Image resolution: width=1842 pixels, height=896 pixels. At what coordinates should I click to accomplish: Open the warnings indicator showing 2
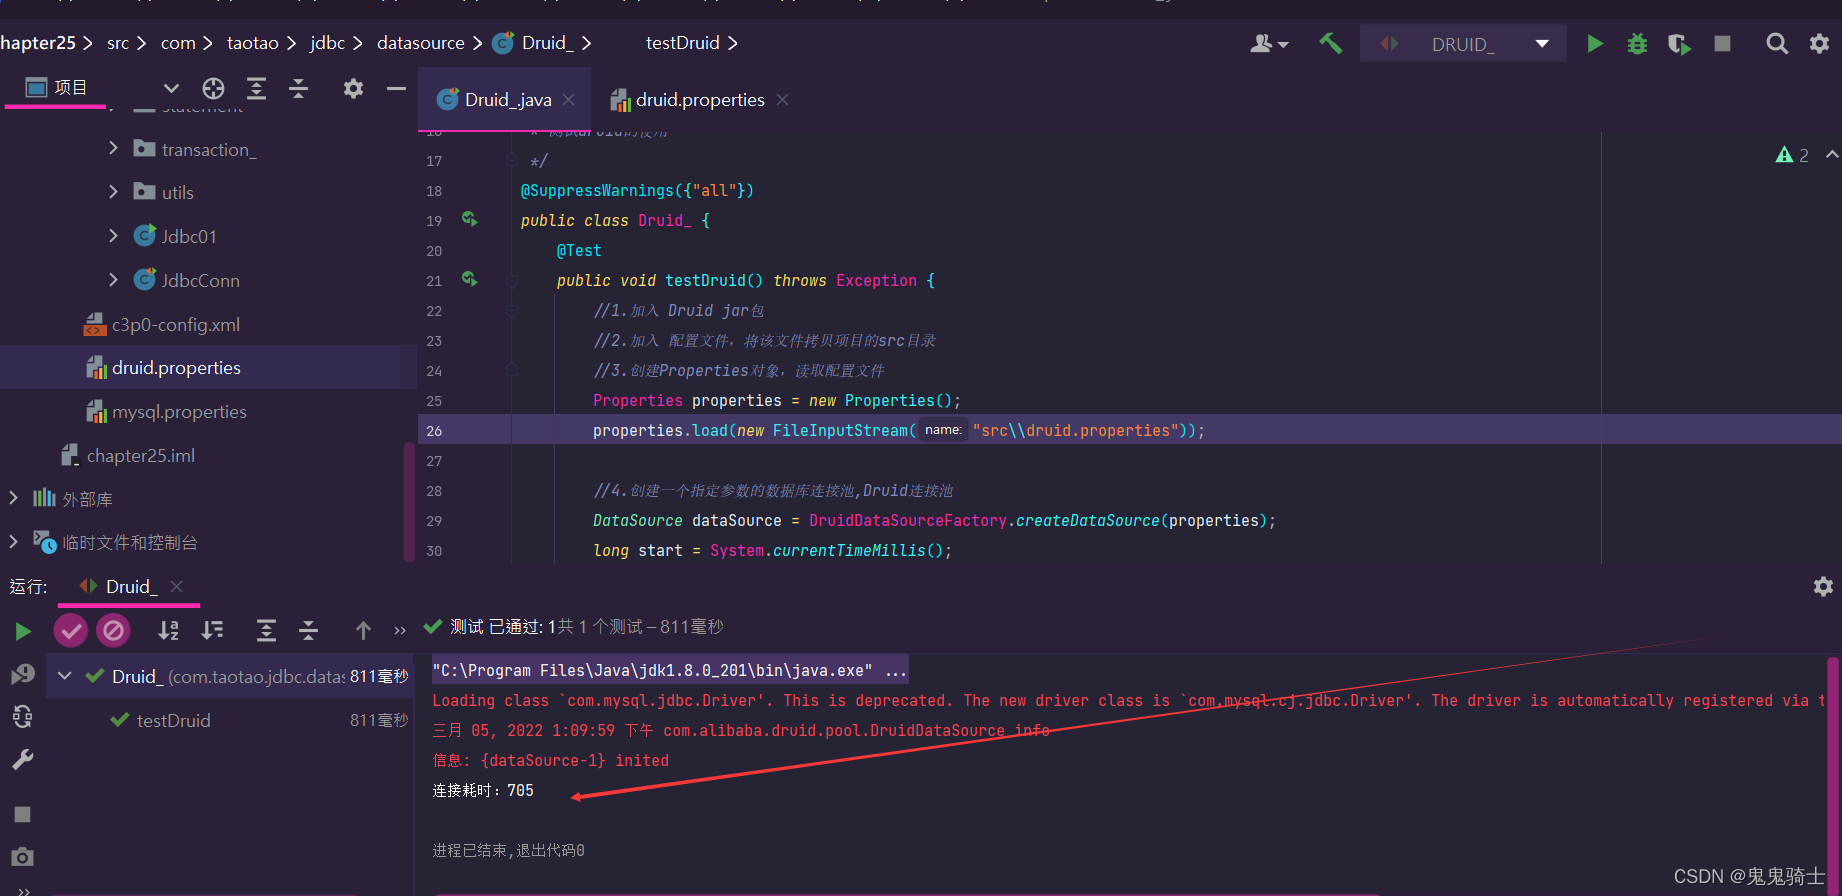1792,155
